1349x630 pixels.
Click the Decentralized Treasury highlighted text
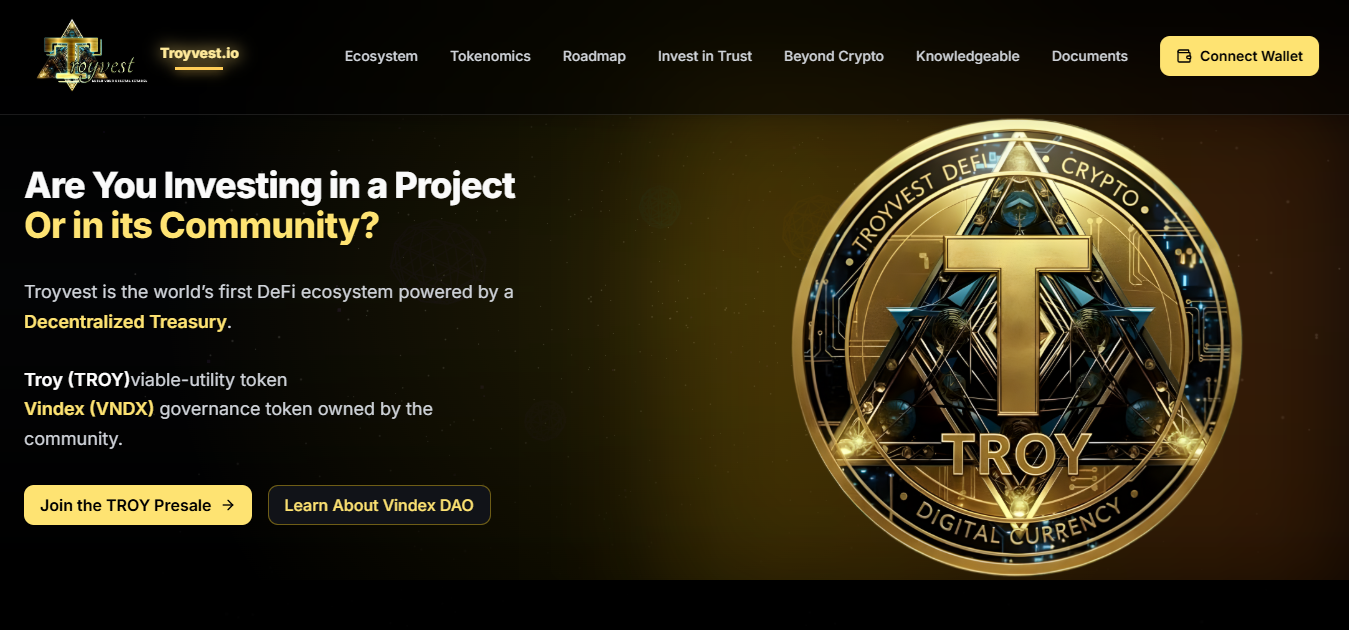coord(126,322)
